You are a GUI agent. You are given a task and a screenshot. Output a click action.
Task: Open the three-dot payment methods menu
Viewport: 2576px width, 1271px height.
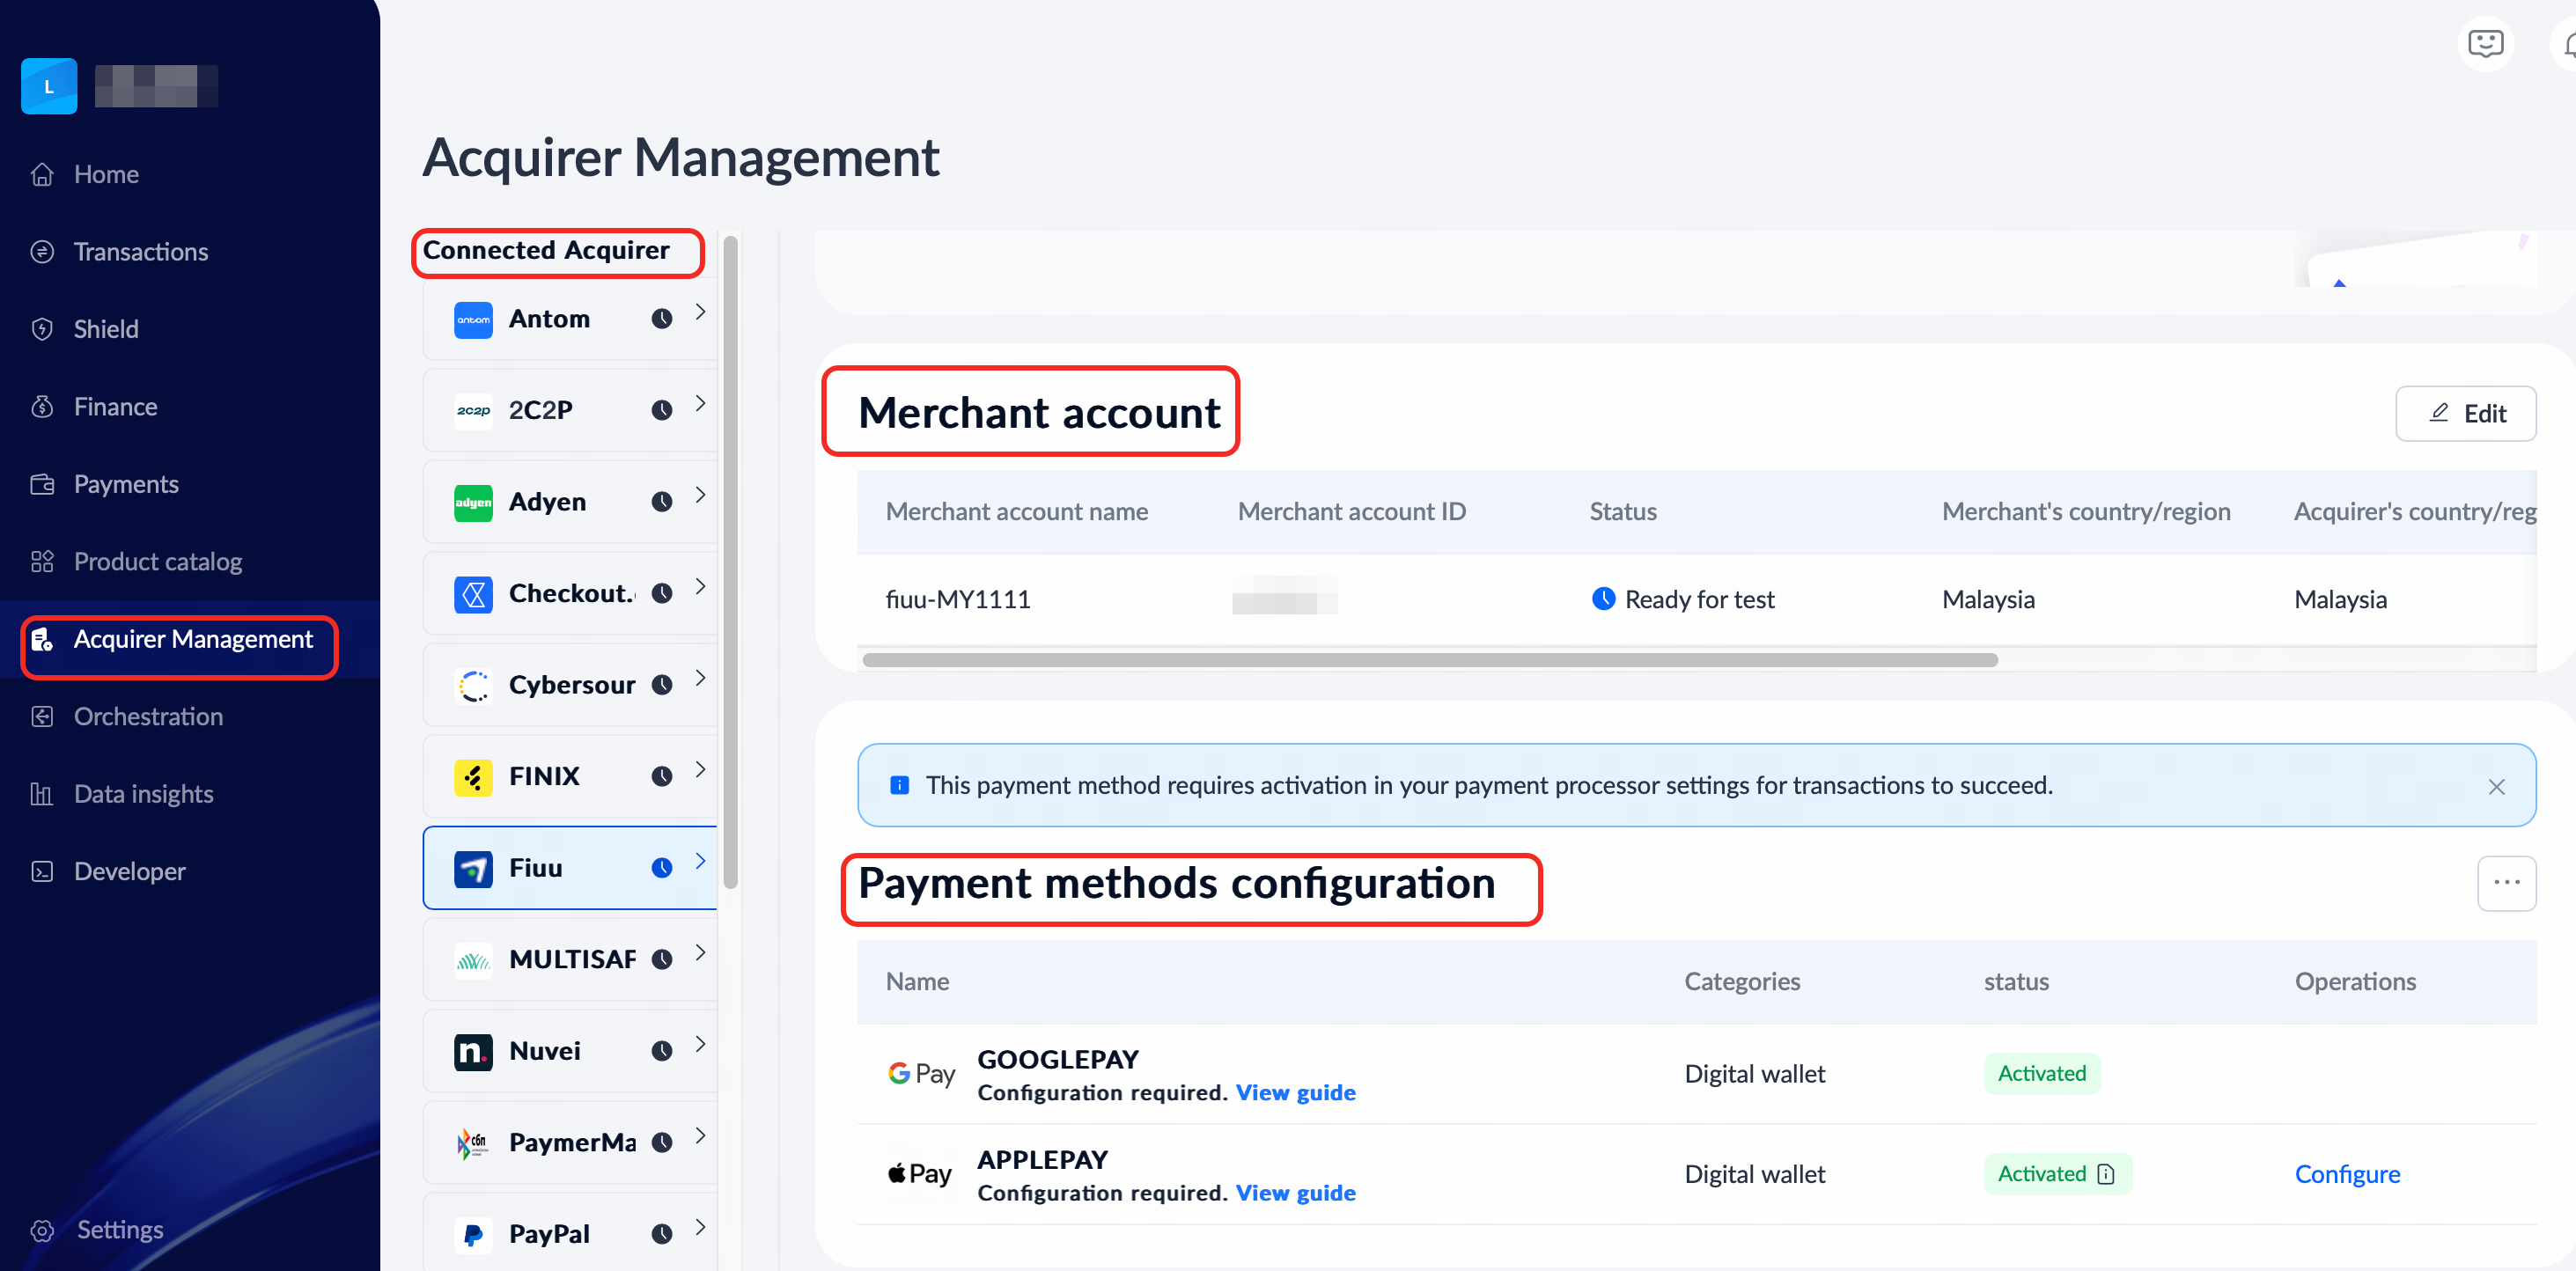(2506, 883)
